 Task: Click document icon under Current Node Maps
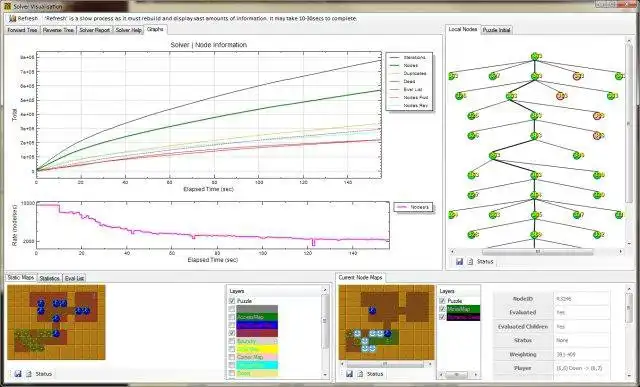point(360,374)
